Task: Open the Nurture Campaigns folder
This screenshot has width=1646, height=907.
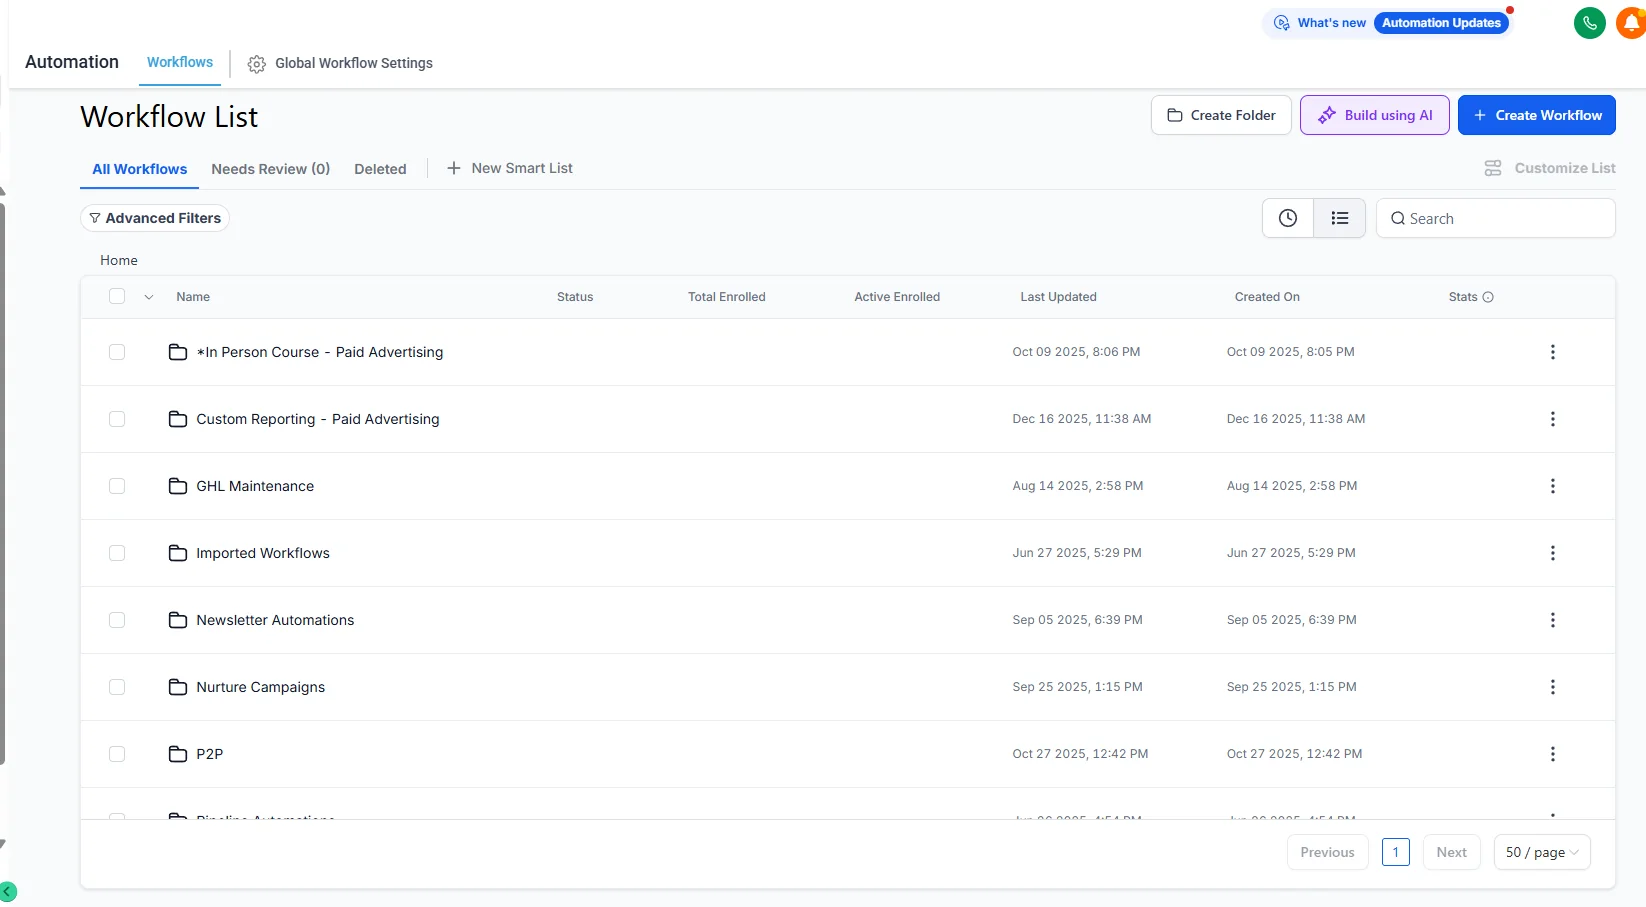Action: click(x=261, y=687)
